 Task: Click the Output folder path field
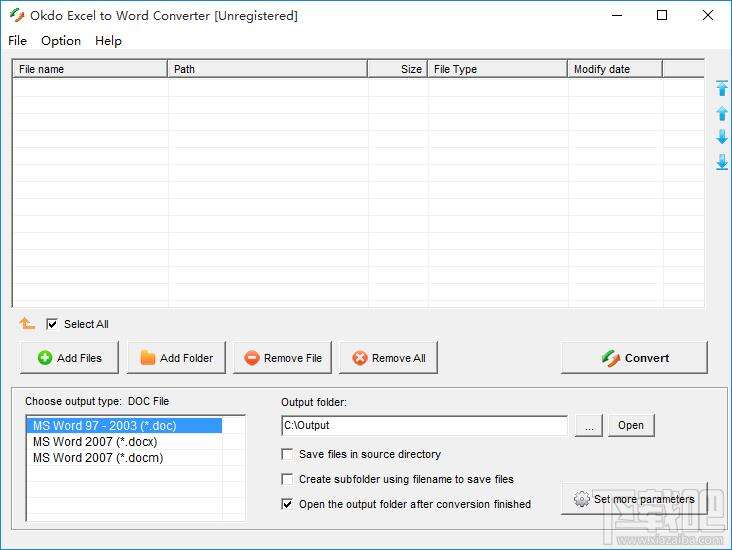(x=424, y=425)
